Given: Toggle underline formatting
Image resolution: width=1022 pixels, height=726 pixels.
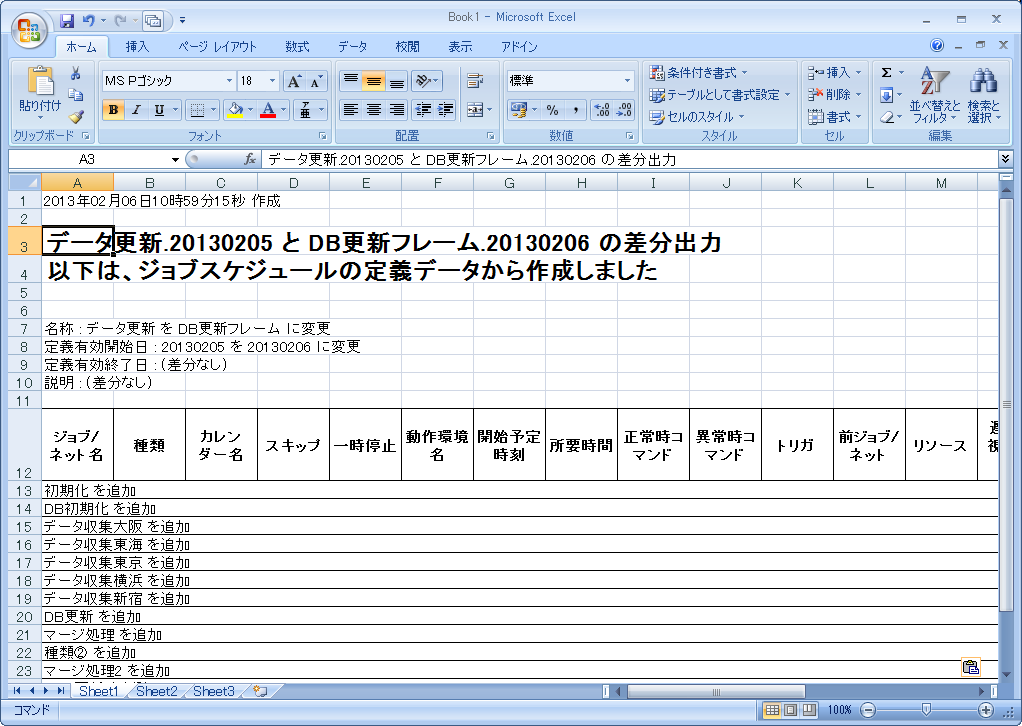Looking at the screenshot, I should click(x=158, y=110).
